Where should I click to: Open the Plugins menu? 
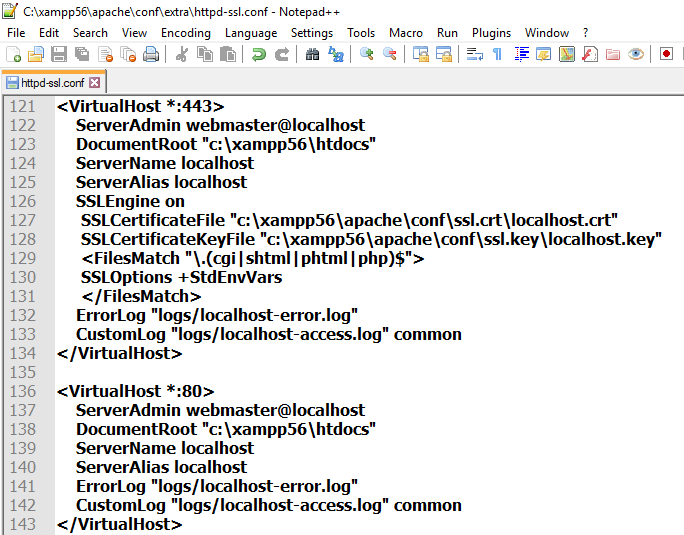(491, 33)
